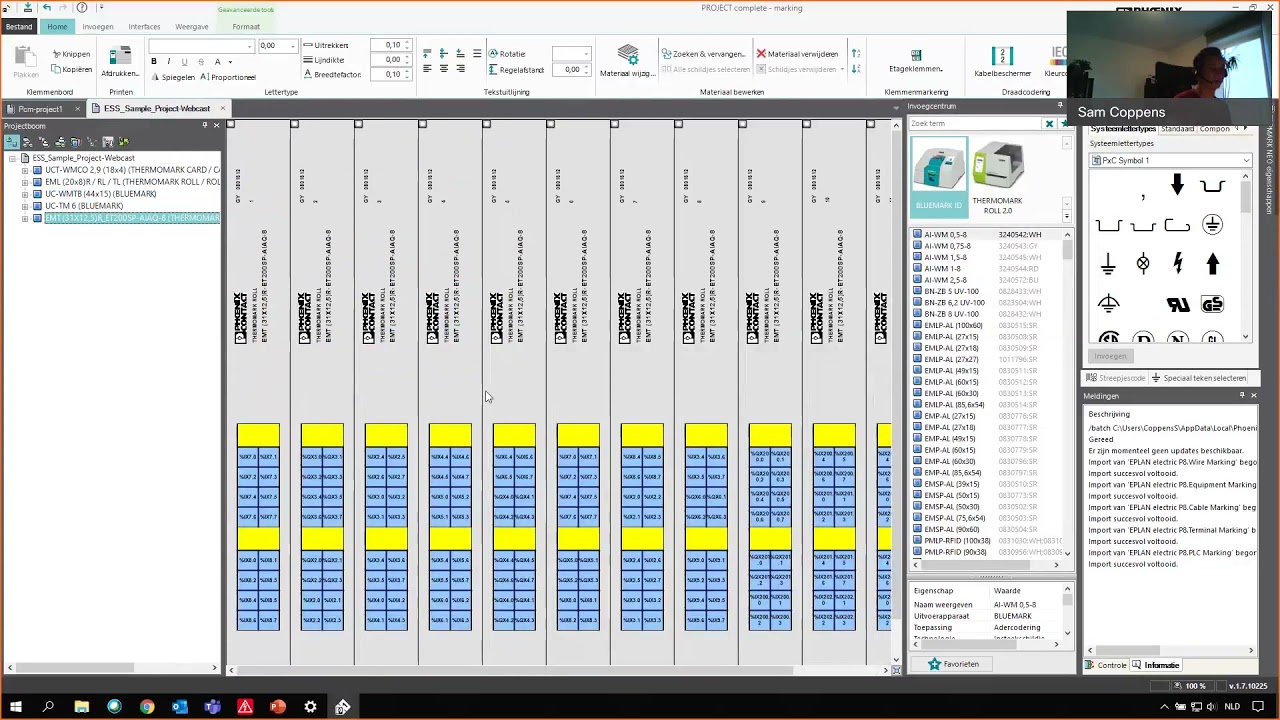Clear the Zoek term search field
Image resolution: width=1280 pixels, height=720 pixels.
pyautogui.click(x=1049, y=124)
